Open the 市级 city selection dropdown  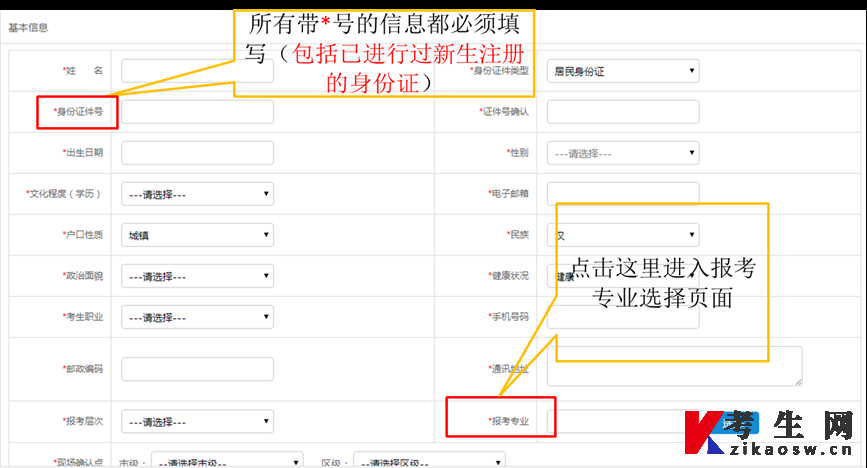227,460
